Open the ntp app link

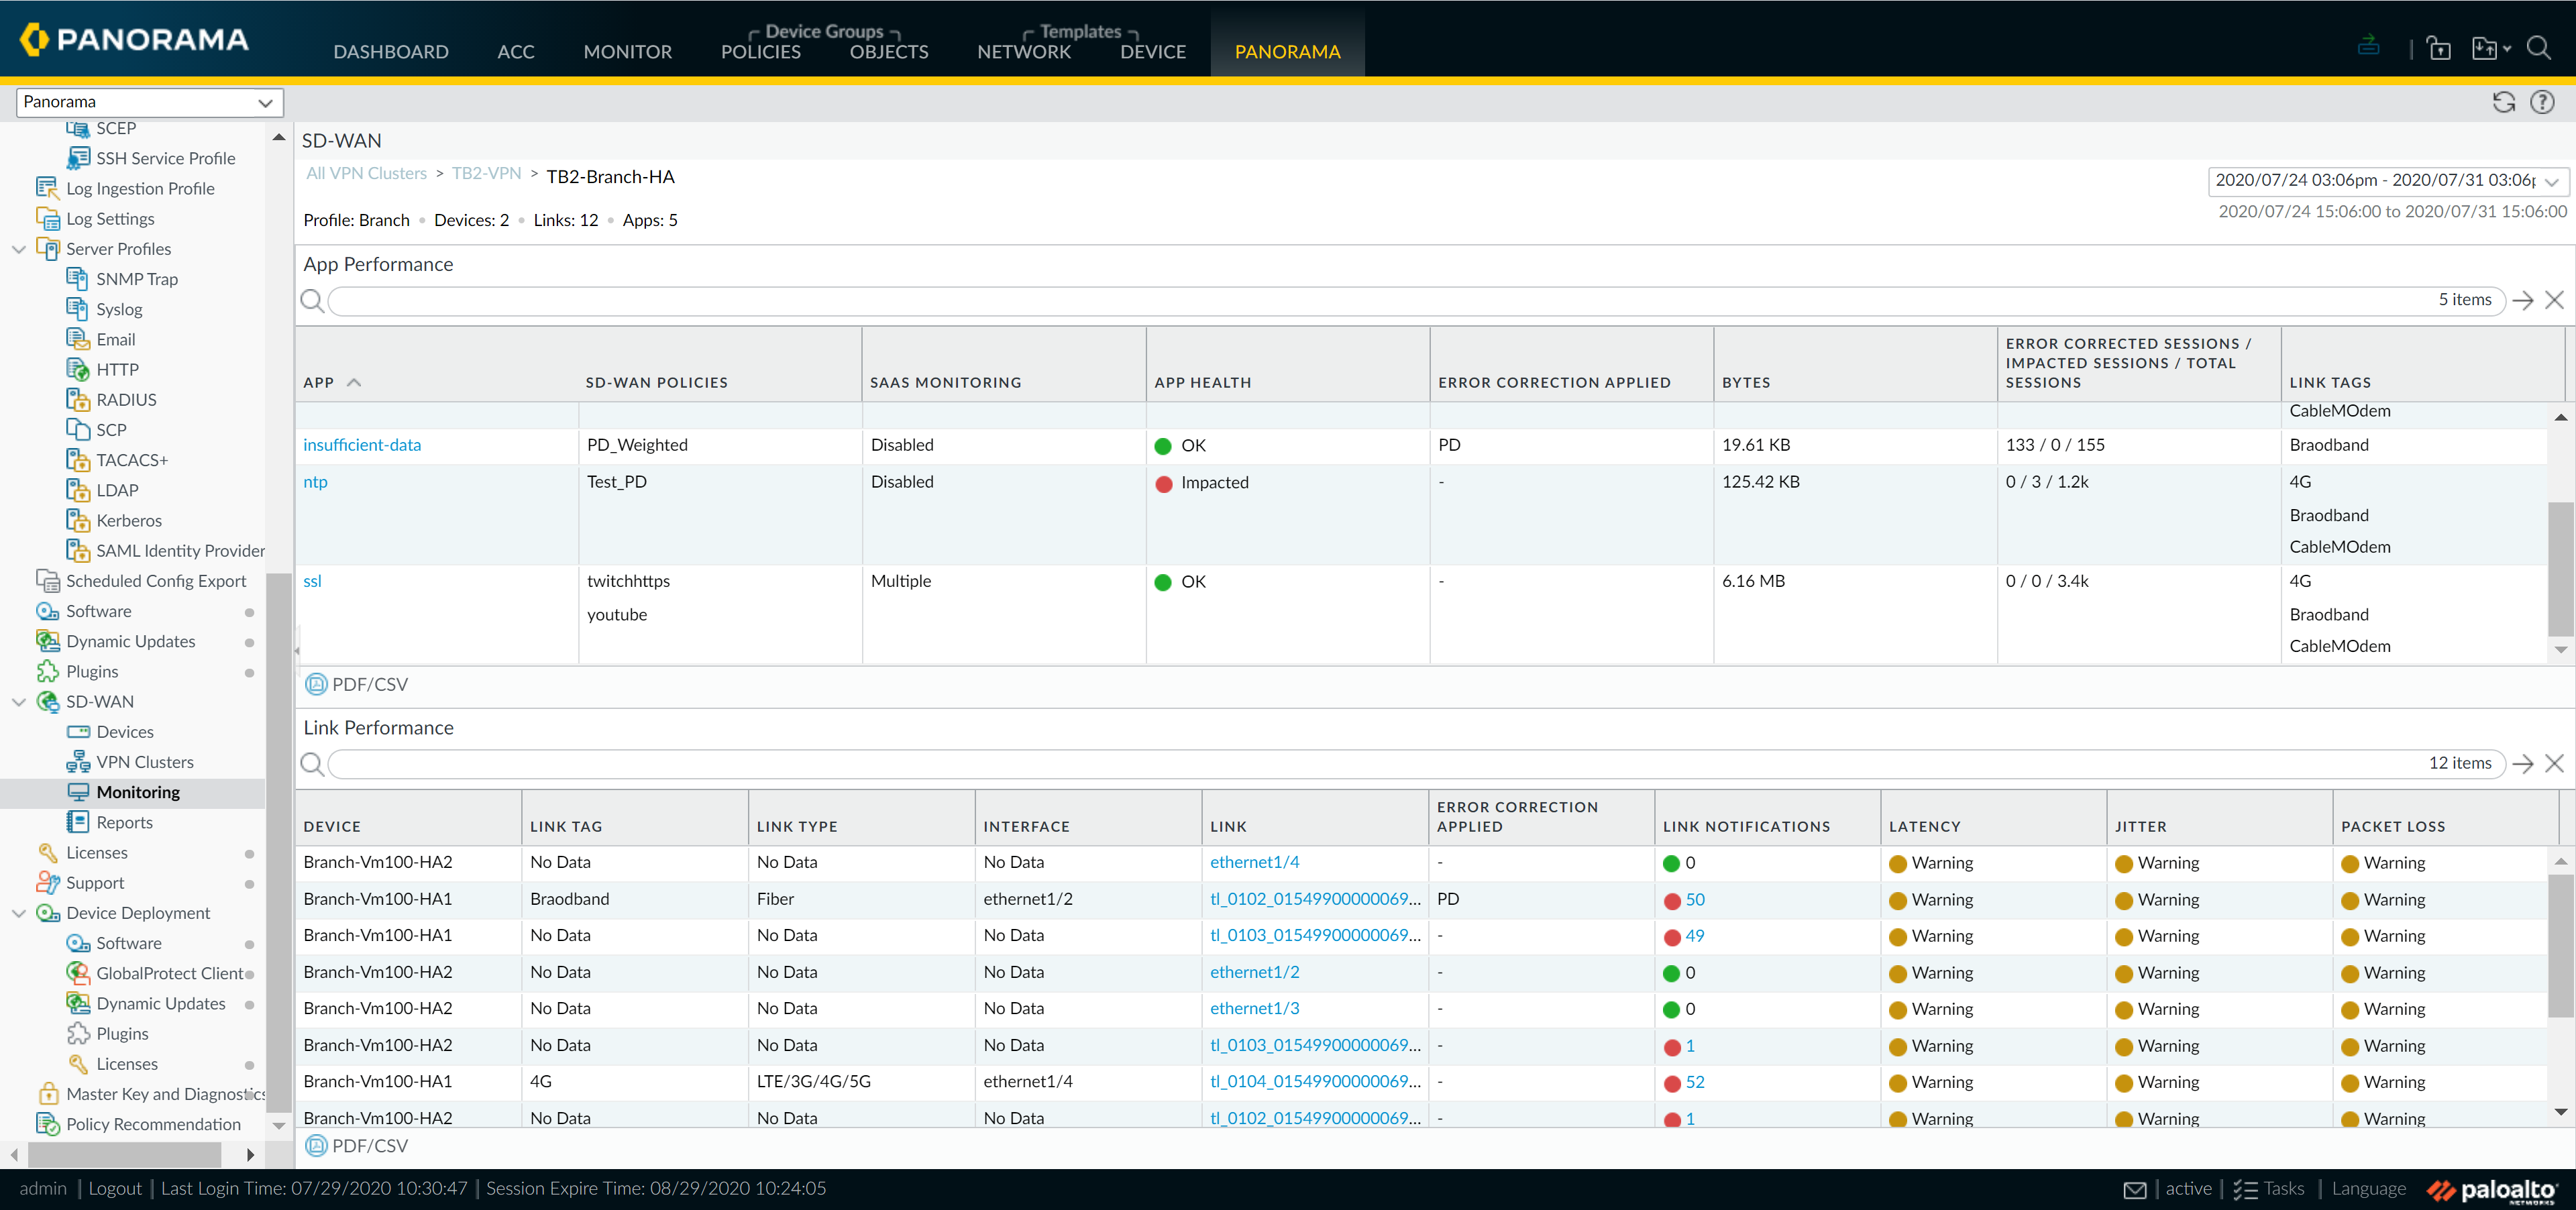click(x=315, y=482)
